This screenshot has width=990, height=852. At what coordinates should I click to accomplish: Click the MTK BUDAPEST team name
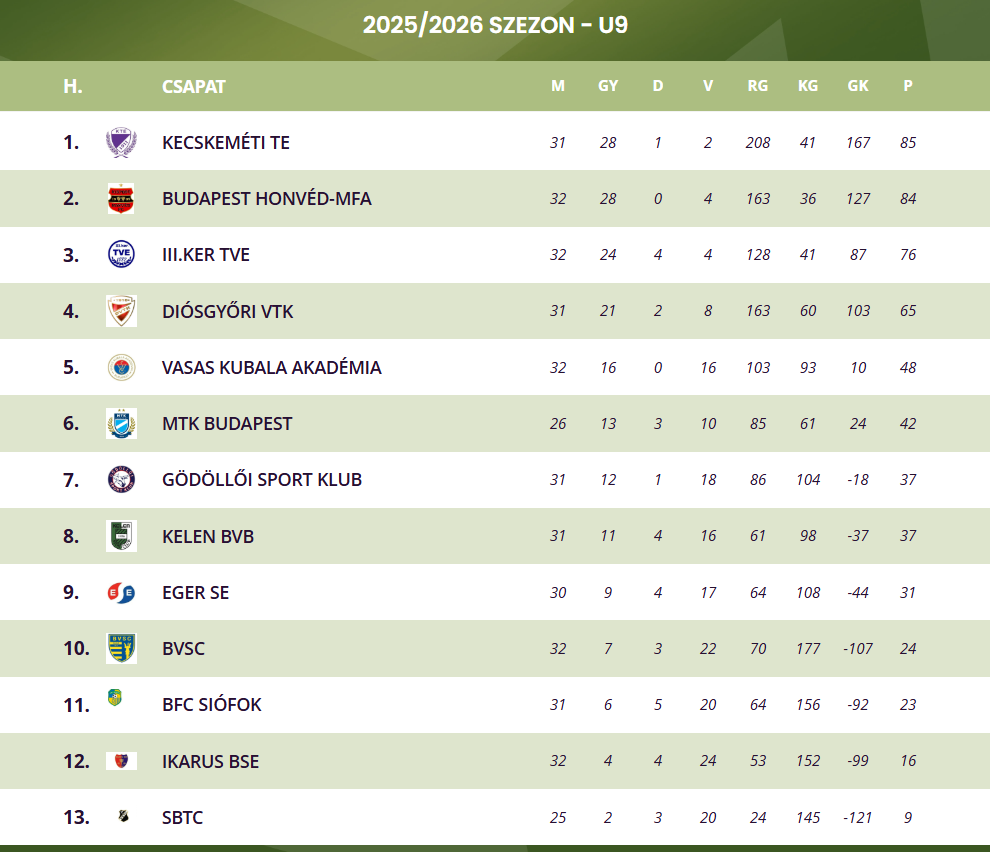tap(227, 424)
